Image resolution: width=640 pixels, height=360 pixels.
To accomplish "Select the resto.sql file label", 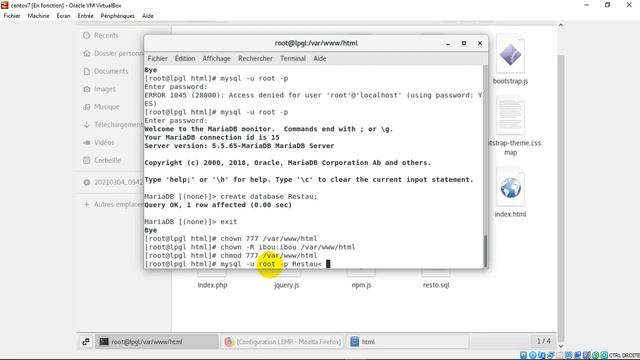I will coord(436,285).
